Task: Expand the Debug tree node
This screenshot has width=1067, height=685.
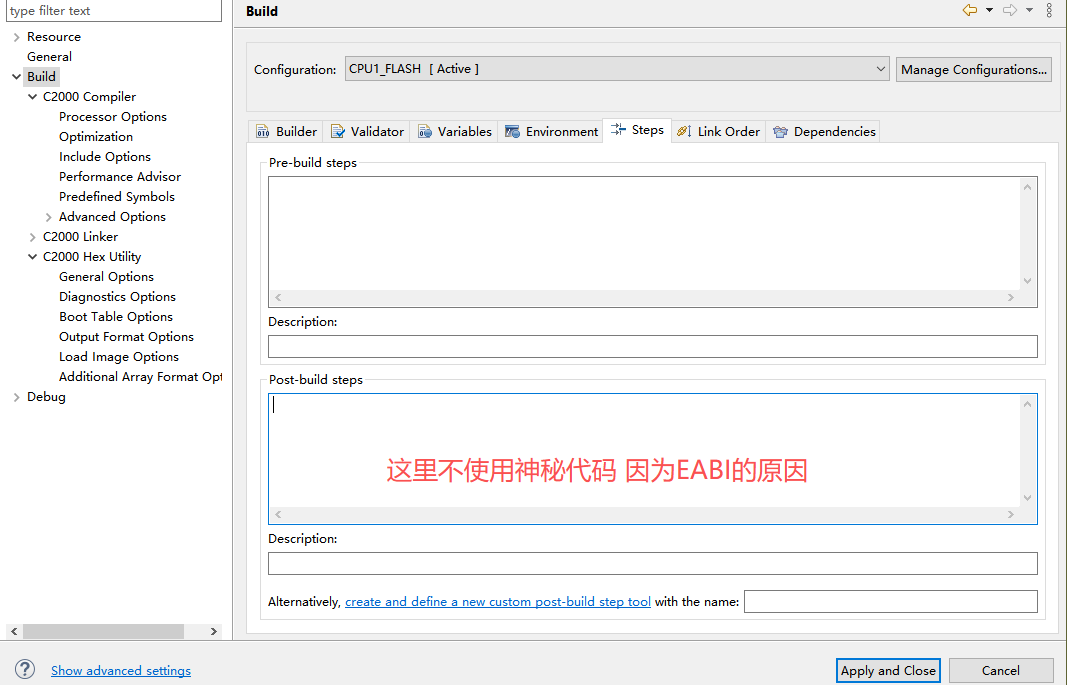Action: tap(16, 397)
